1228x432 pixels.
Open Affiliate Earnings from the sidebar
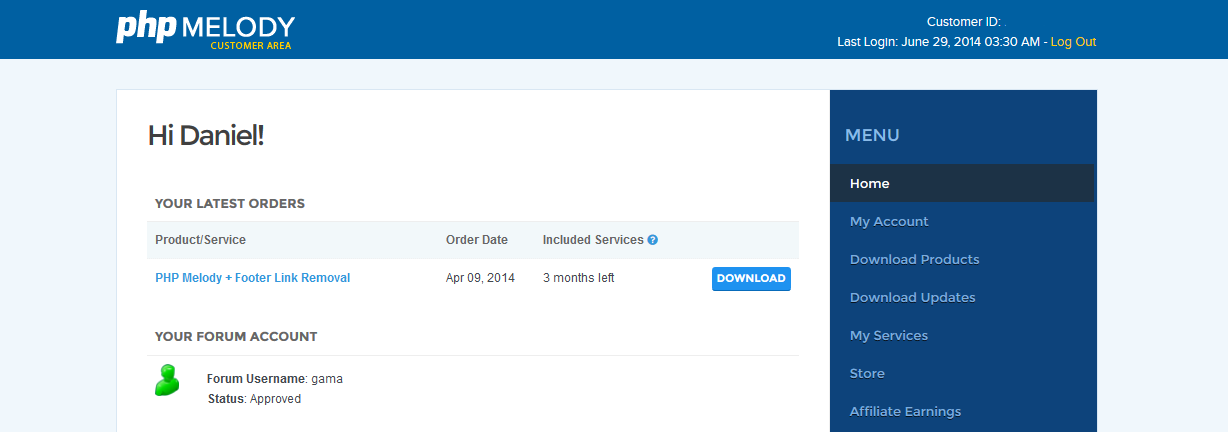(905, 412)
